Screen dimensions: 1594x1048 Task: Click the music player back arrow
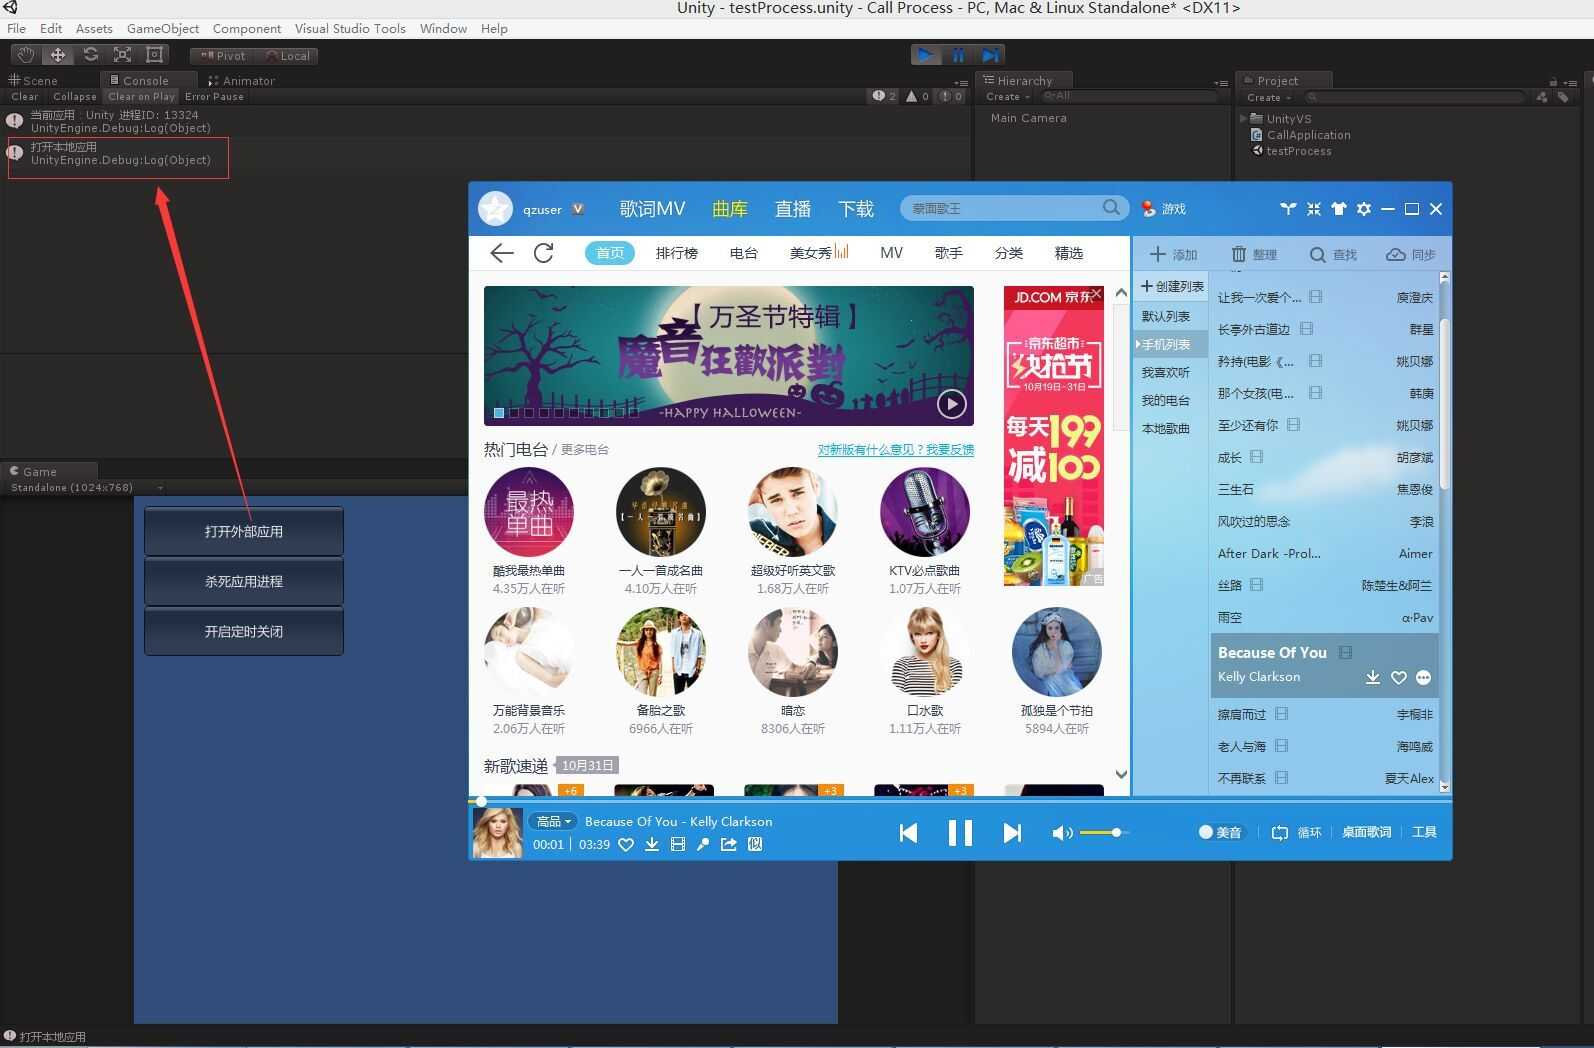click(502, 253)
